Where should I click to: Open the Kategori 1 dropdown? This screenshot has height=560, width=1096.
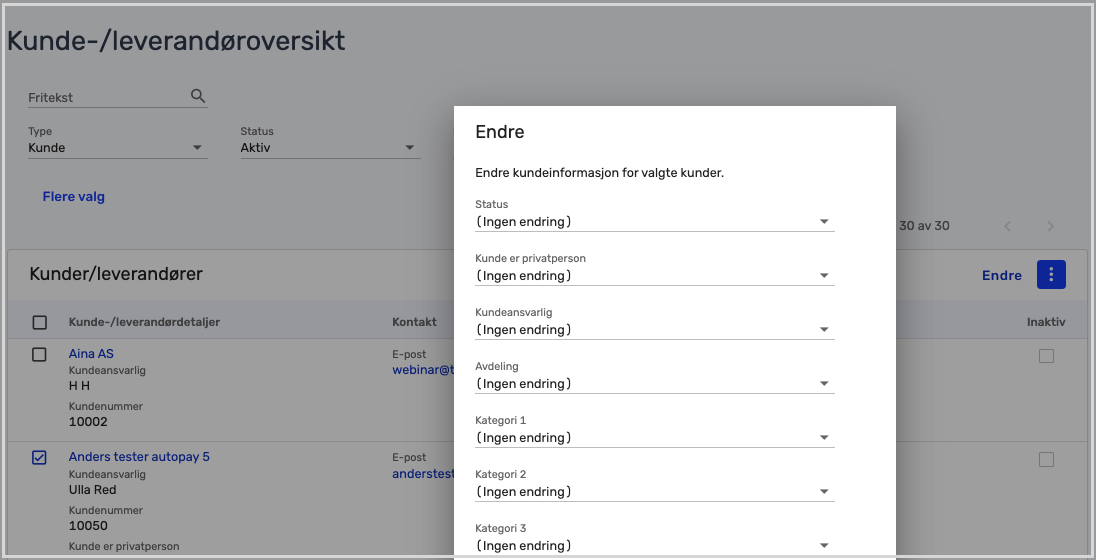(654, 438)
